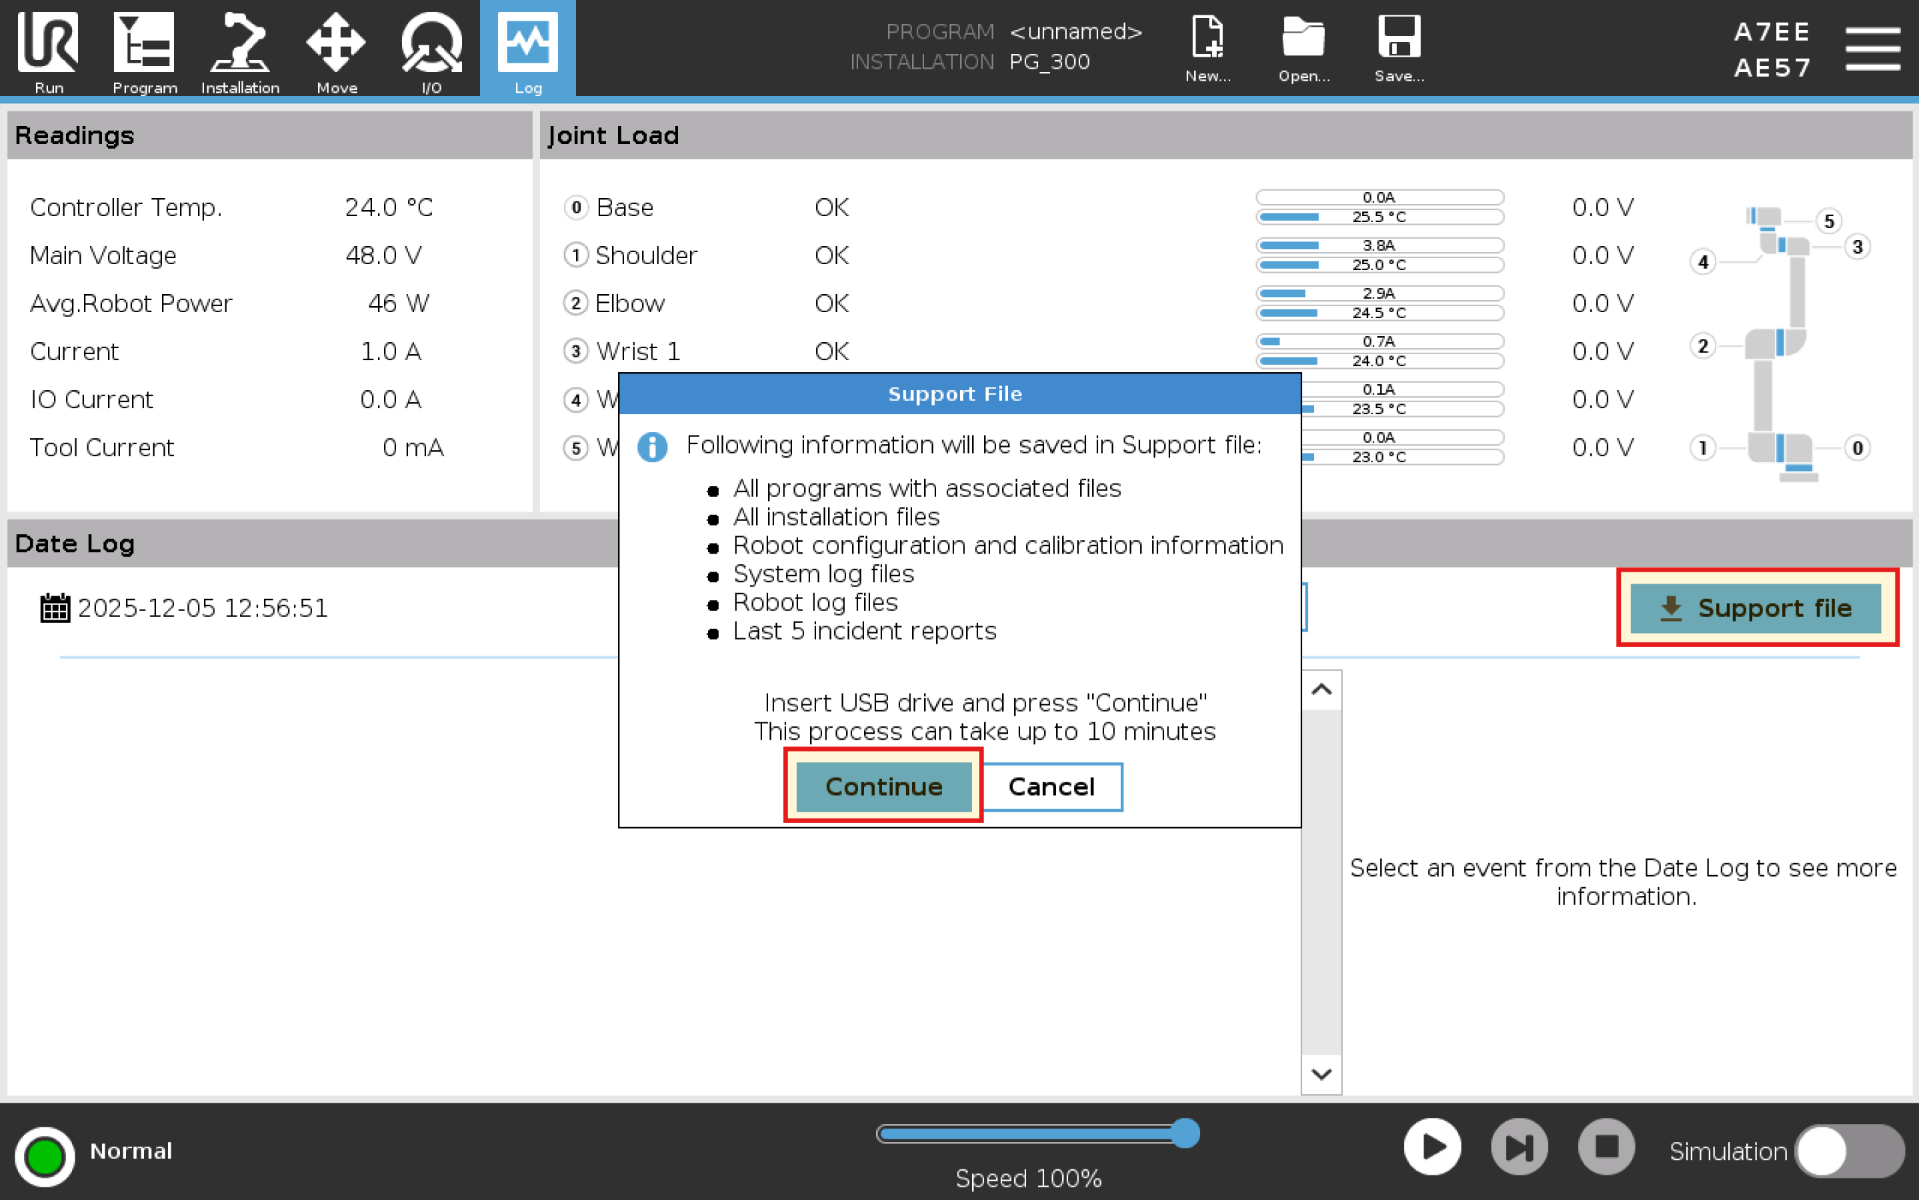Image resolution: width=1919 pixels, height=1200 pixels.
Task: Toggle the Simulation switch
Action: [1848, 1151]
